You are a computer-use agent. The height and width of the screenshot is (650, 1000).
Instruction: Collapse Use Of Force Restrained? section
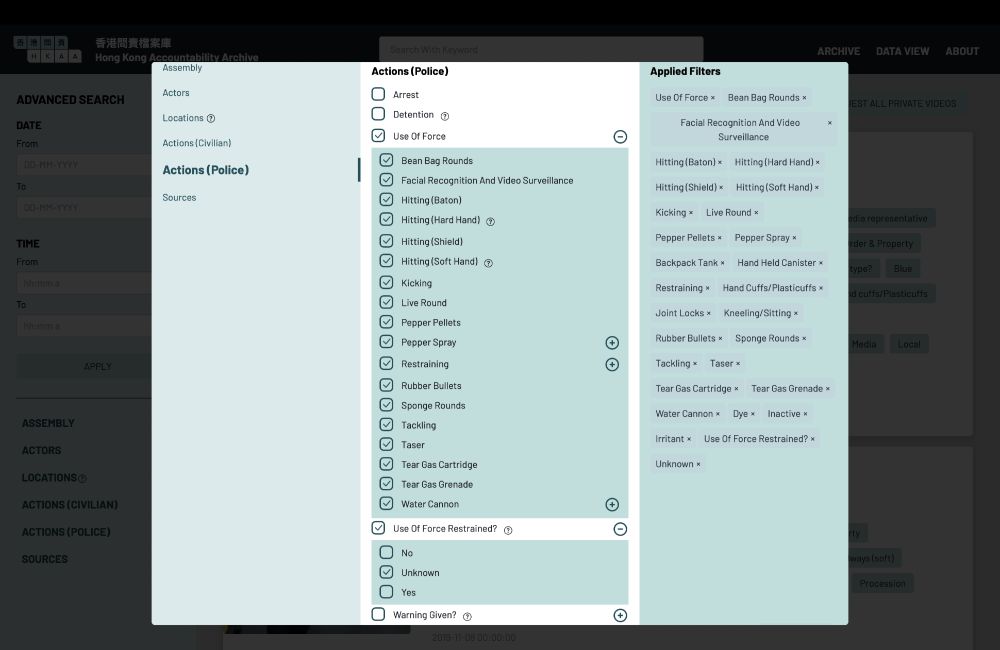(x=620, y=529)
